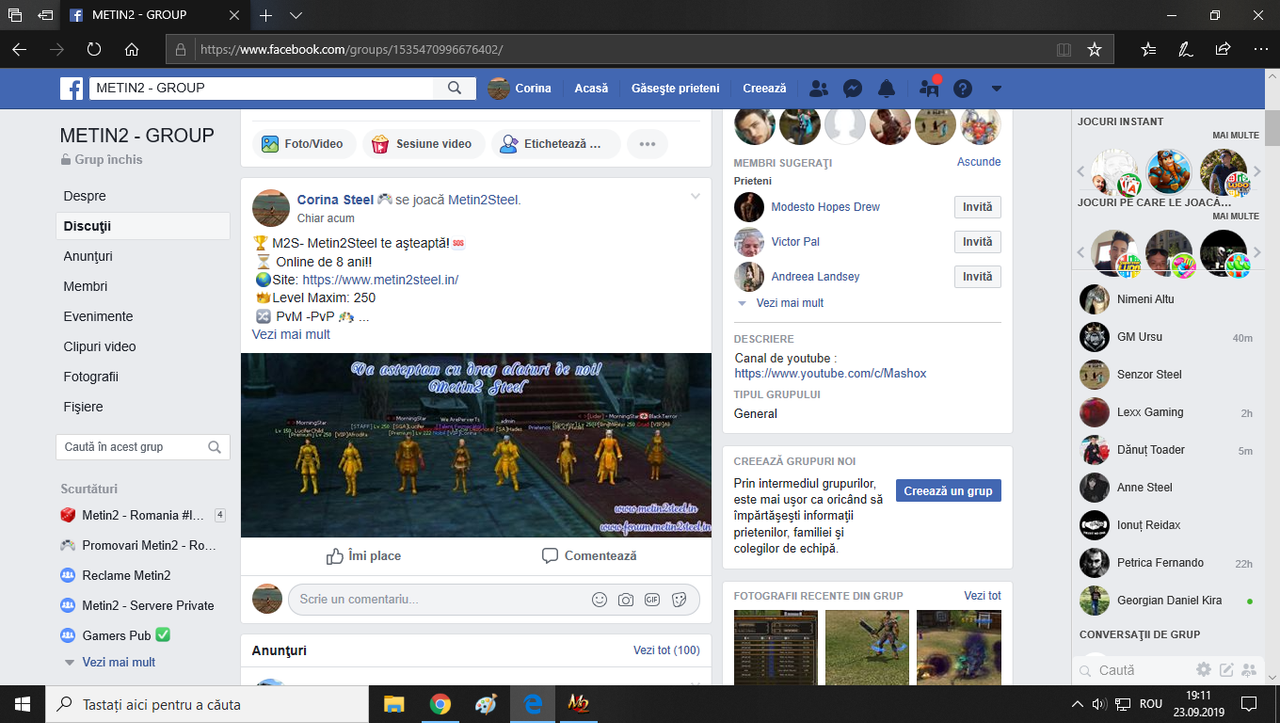Click the comment input field

pyautogui.click(x=494, y=599)
